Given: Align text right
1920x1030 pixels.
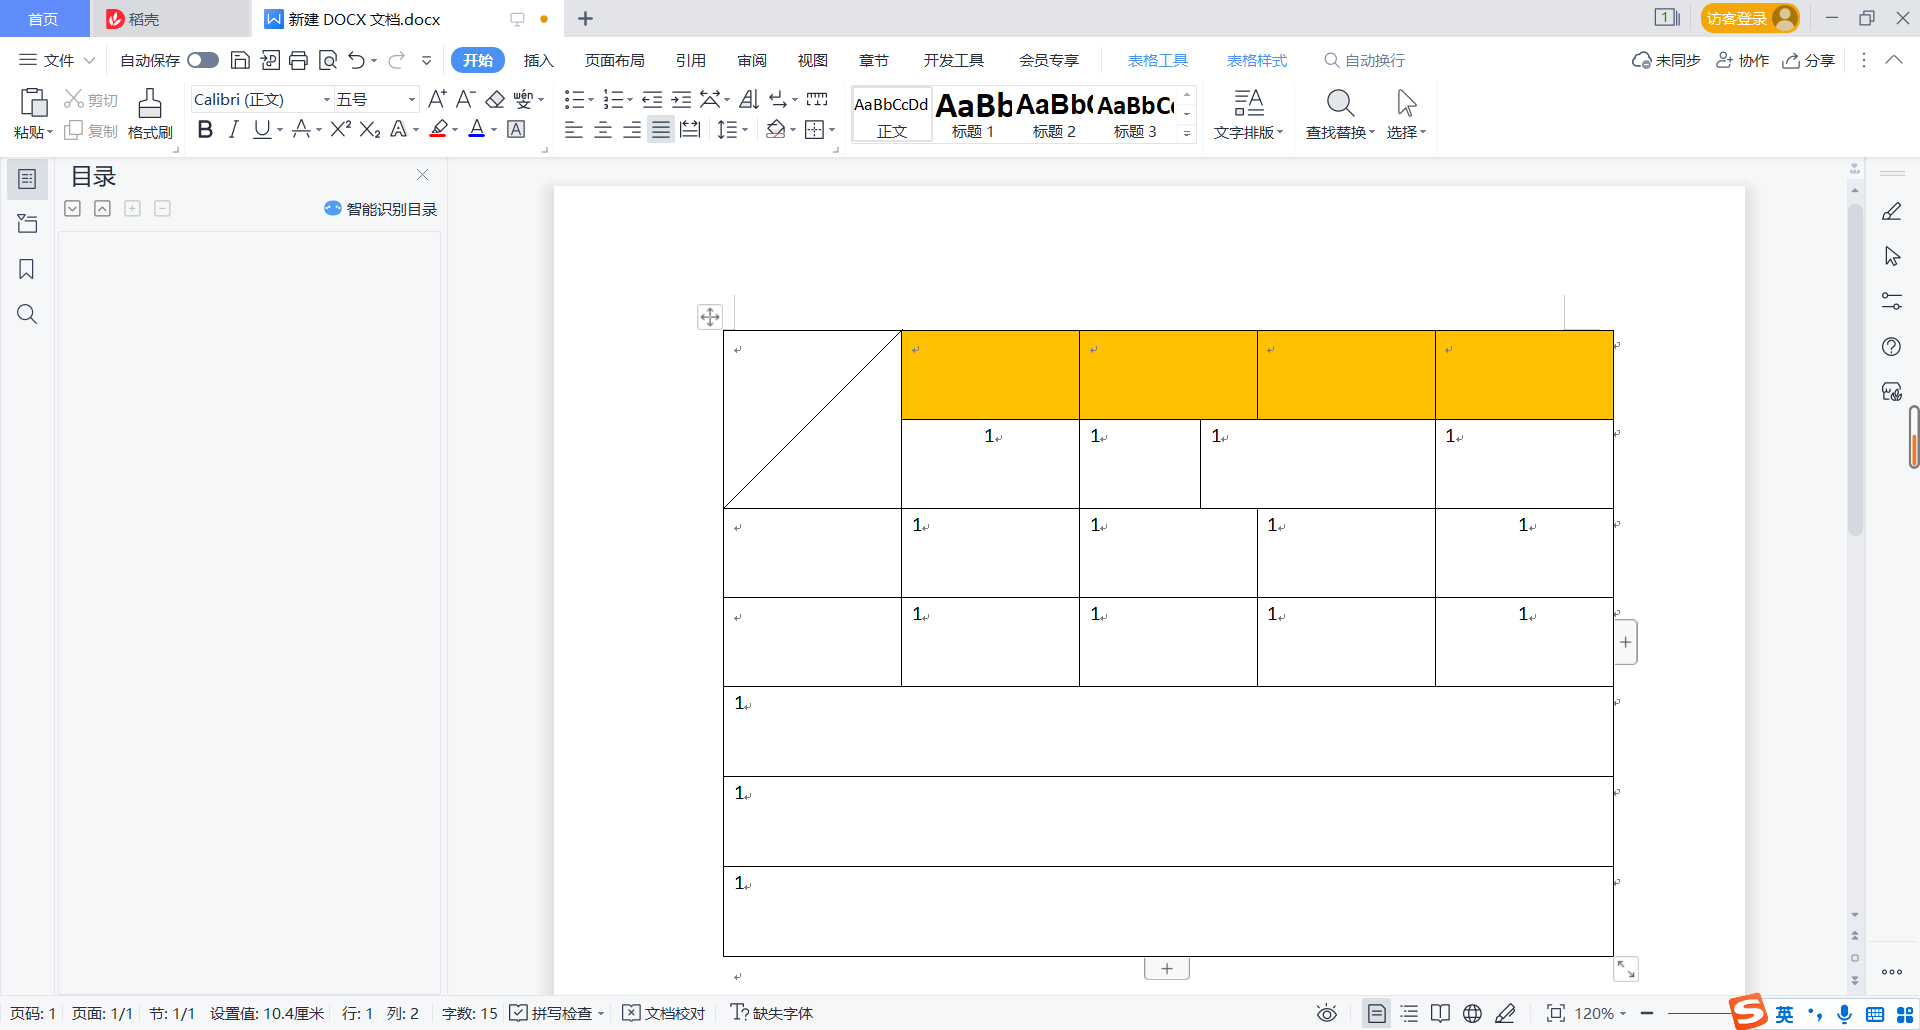Looking at the screenshot, I should coord(632,130).
